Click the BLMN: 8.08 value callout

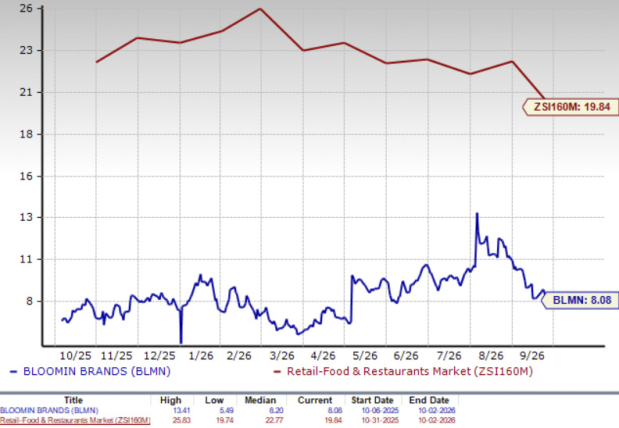(580, 300)
